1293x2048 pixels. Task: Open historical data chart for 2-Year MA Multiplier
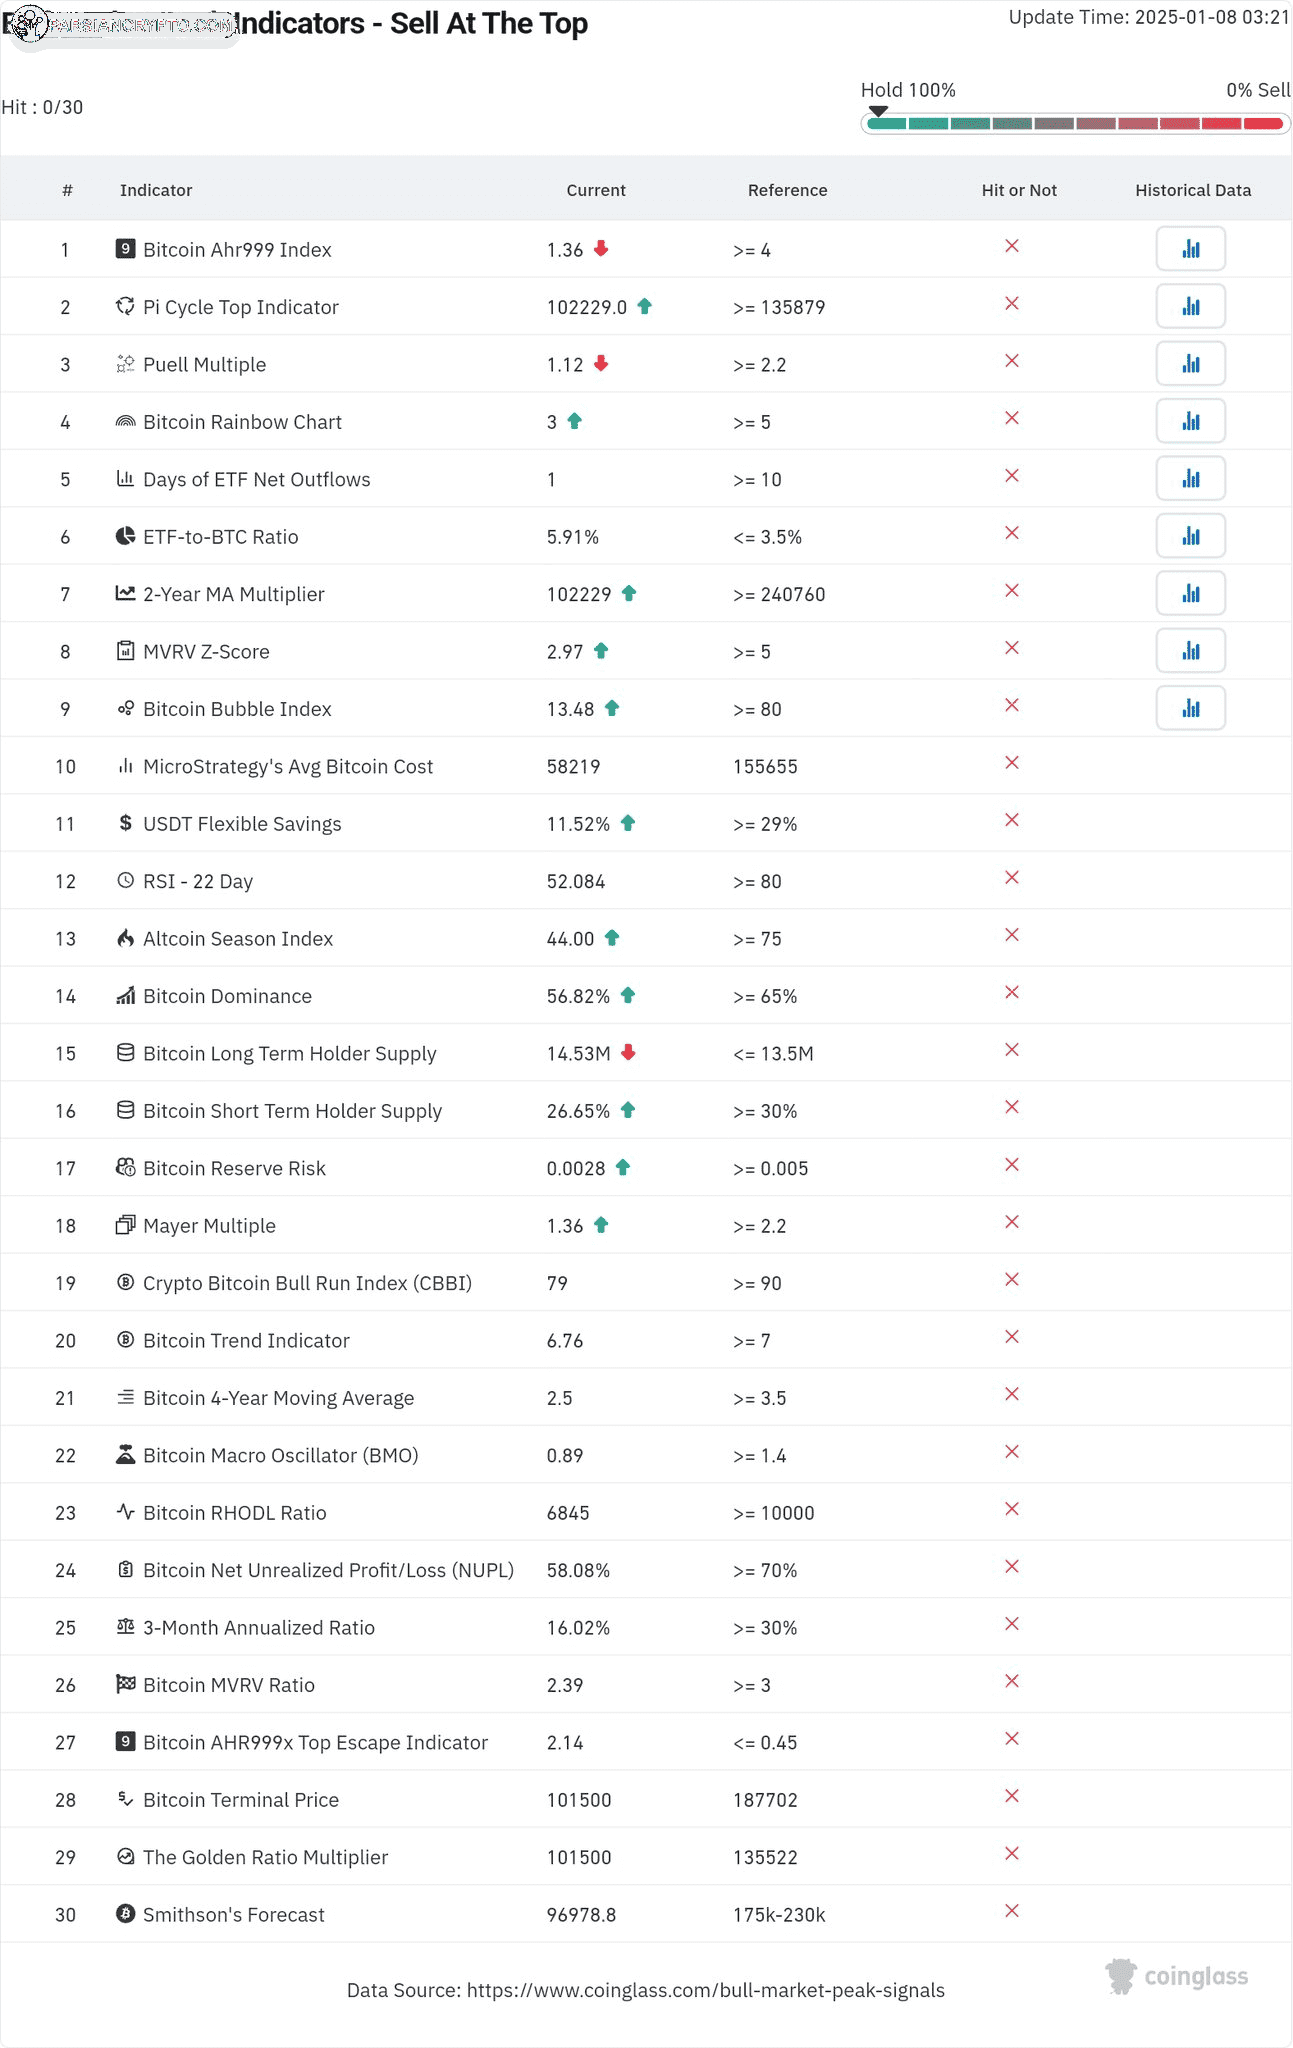pyautogui.click(x=1190, y=593)
